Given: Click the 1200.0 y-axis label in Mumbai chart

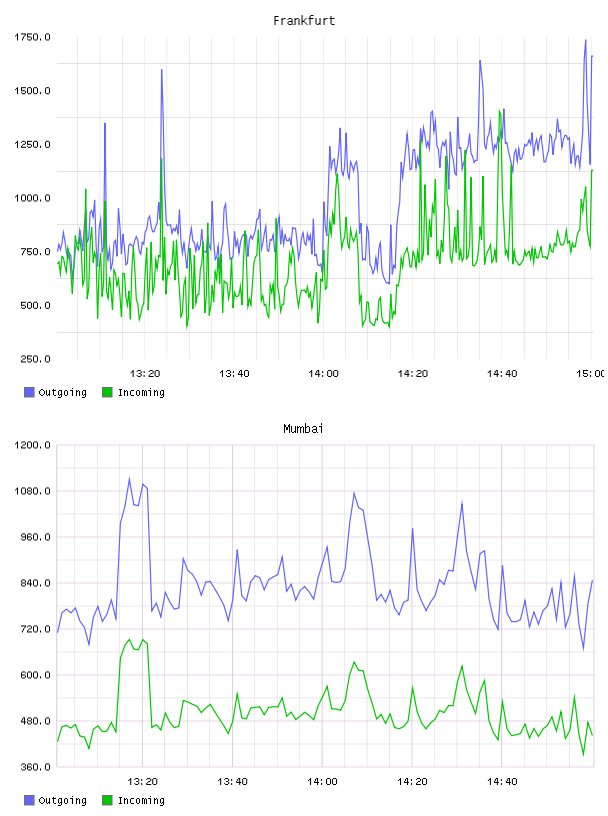Looking at the screenshot, I should pyautogui.click(x=32, y=445).
